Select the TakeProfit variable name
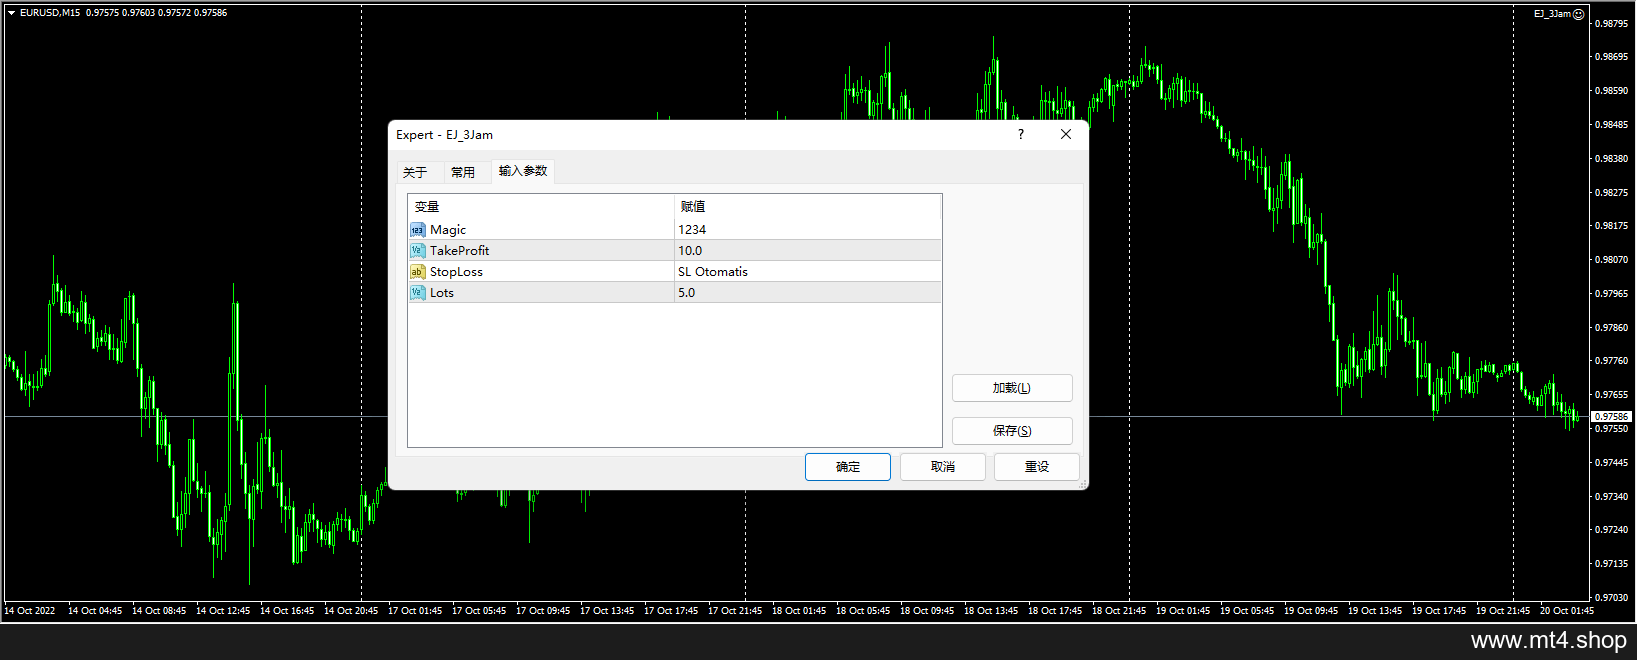The height and width of the screenshot is (660, 1637). (x=460, y=251)
